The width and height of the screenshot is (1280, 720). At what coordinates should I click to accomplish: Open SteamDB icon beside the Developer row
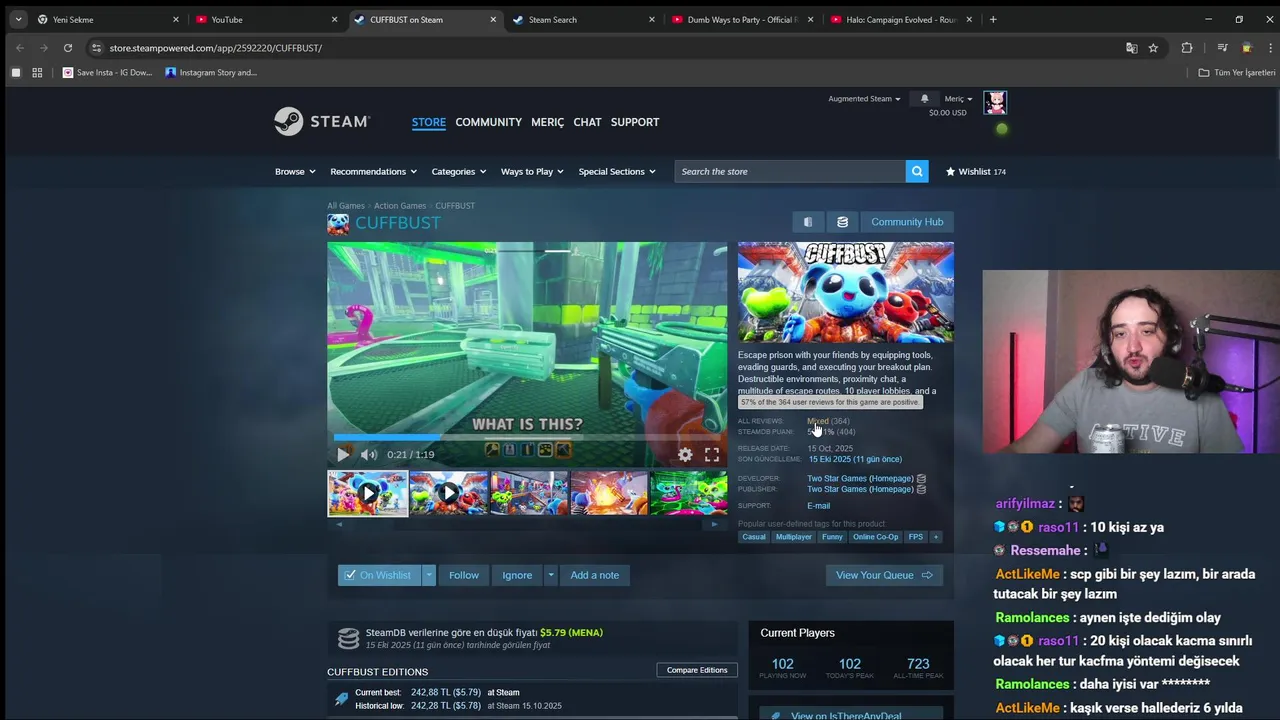click(921, 478)
